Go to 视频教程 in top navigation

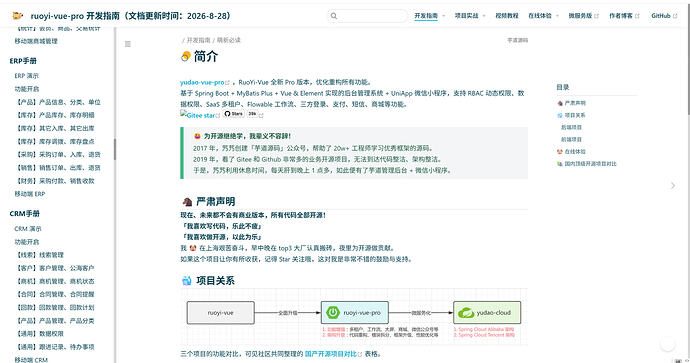click(507, 16)
